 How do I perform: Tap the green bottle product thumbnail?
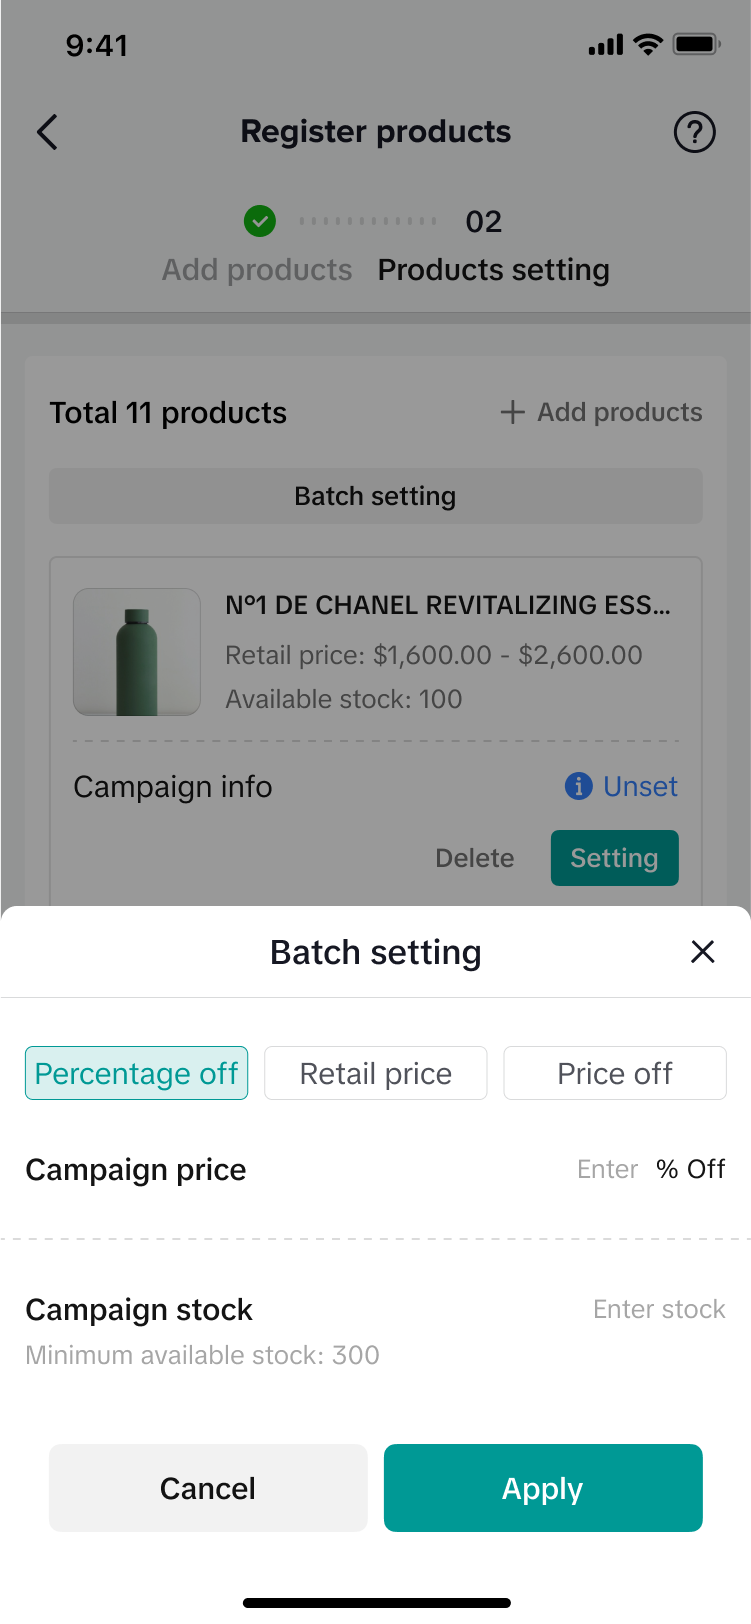[x=137, y=652]
